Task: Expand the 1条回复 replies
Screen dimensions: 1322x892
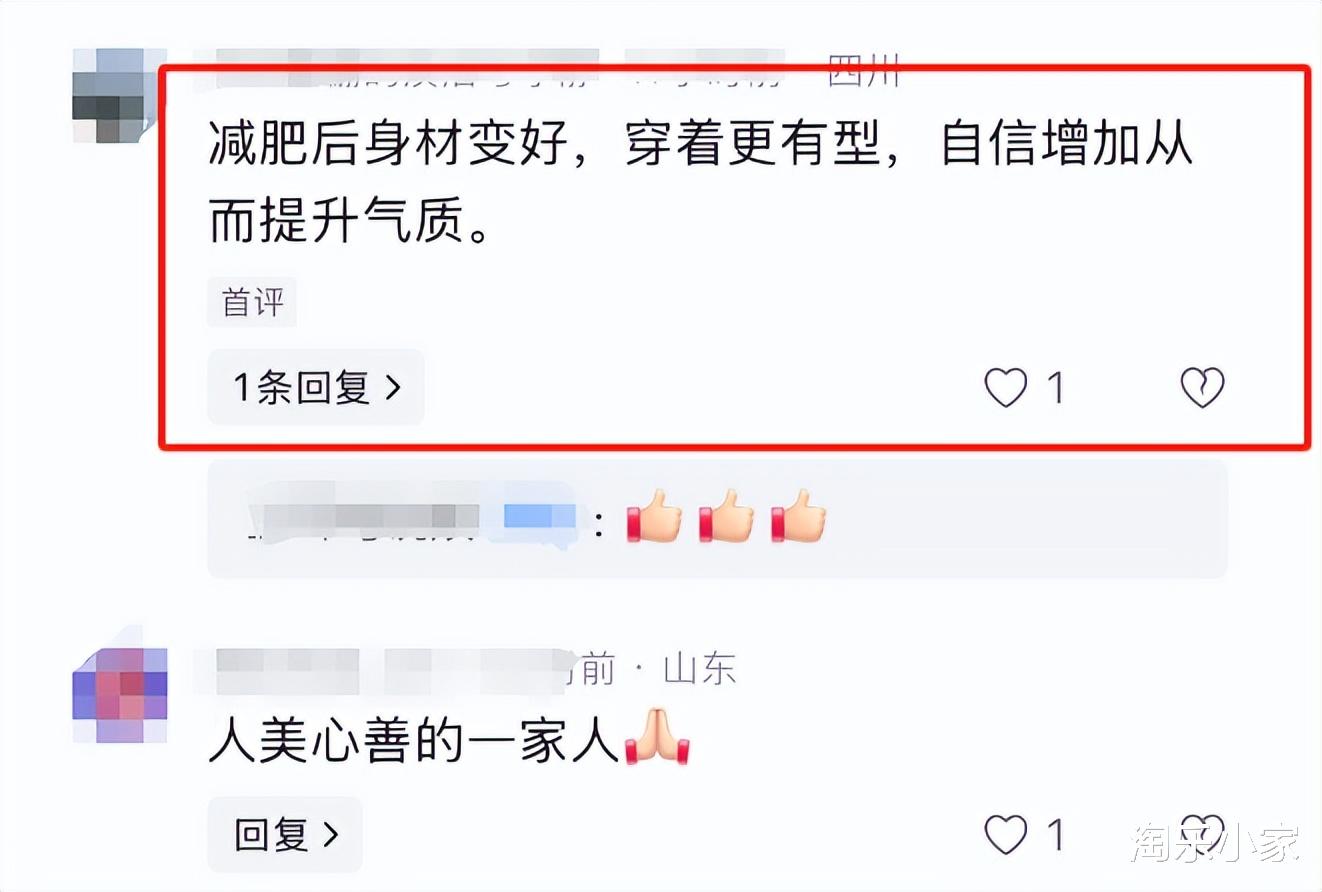Action: pos(315,387)
